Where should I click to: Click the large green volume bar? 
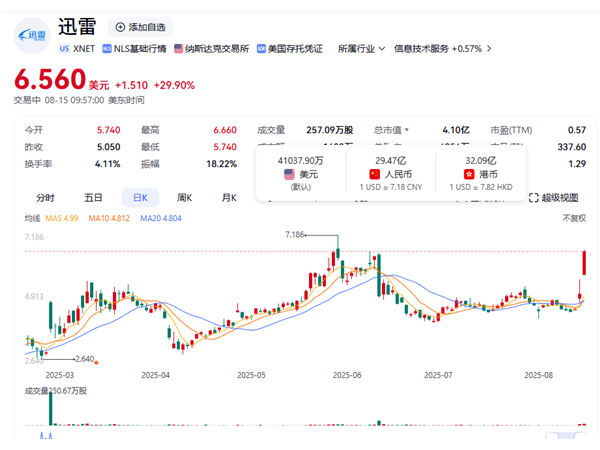click(x=51, y=409)
